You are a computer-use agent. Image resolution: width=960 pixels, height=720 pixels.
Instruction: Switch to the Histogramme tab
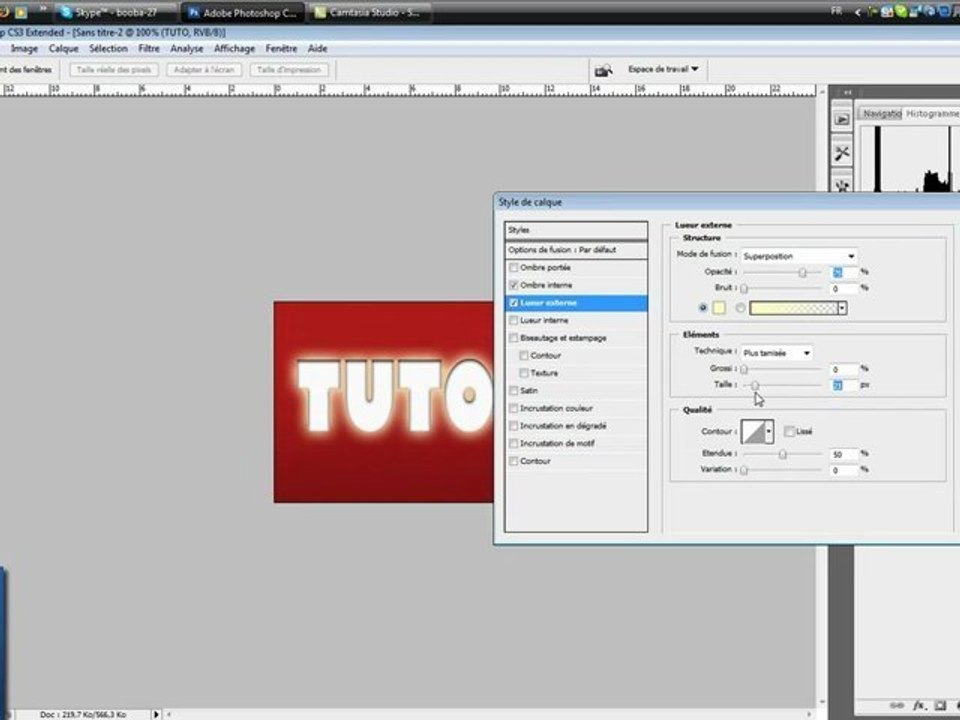click(931, 114)
